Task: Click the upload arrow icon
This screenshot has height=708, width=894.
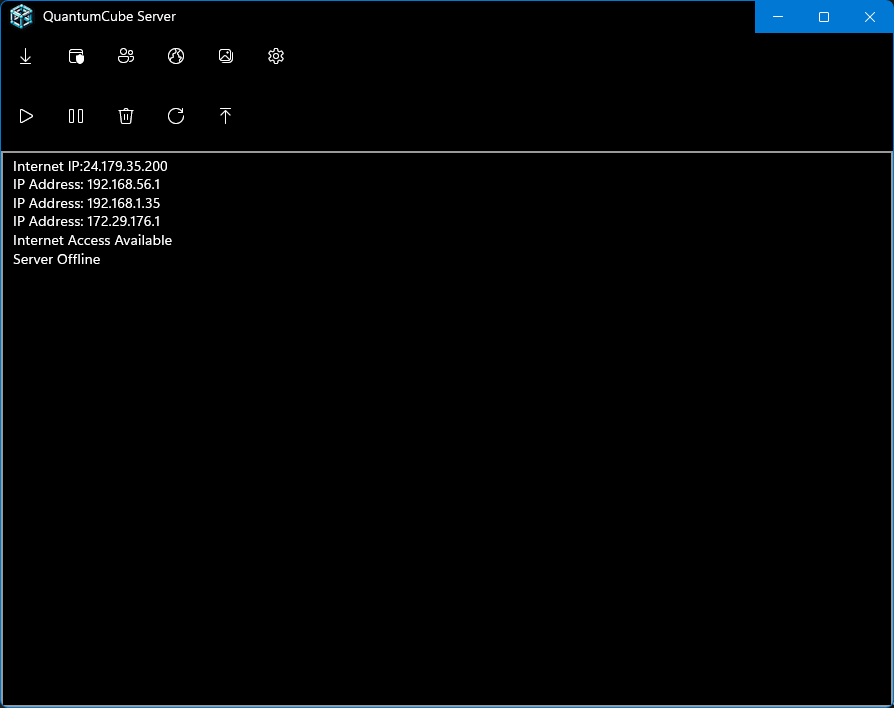Action: (226, 116)
